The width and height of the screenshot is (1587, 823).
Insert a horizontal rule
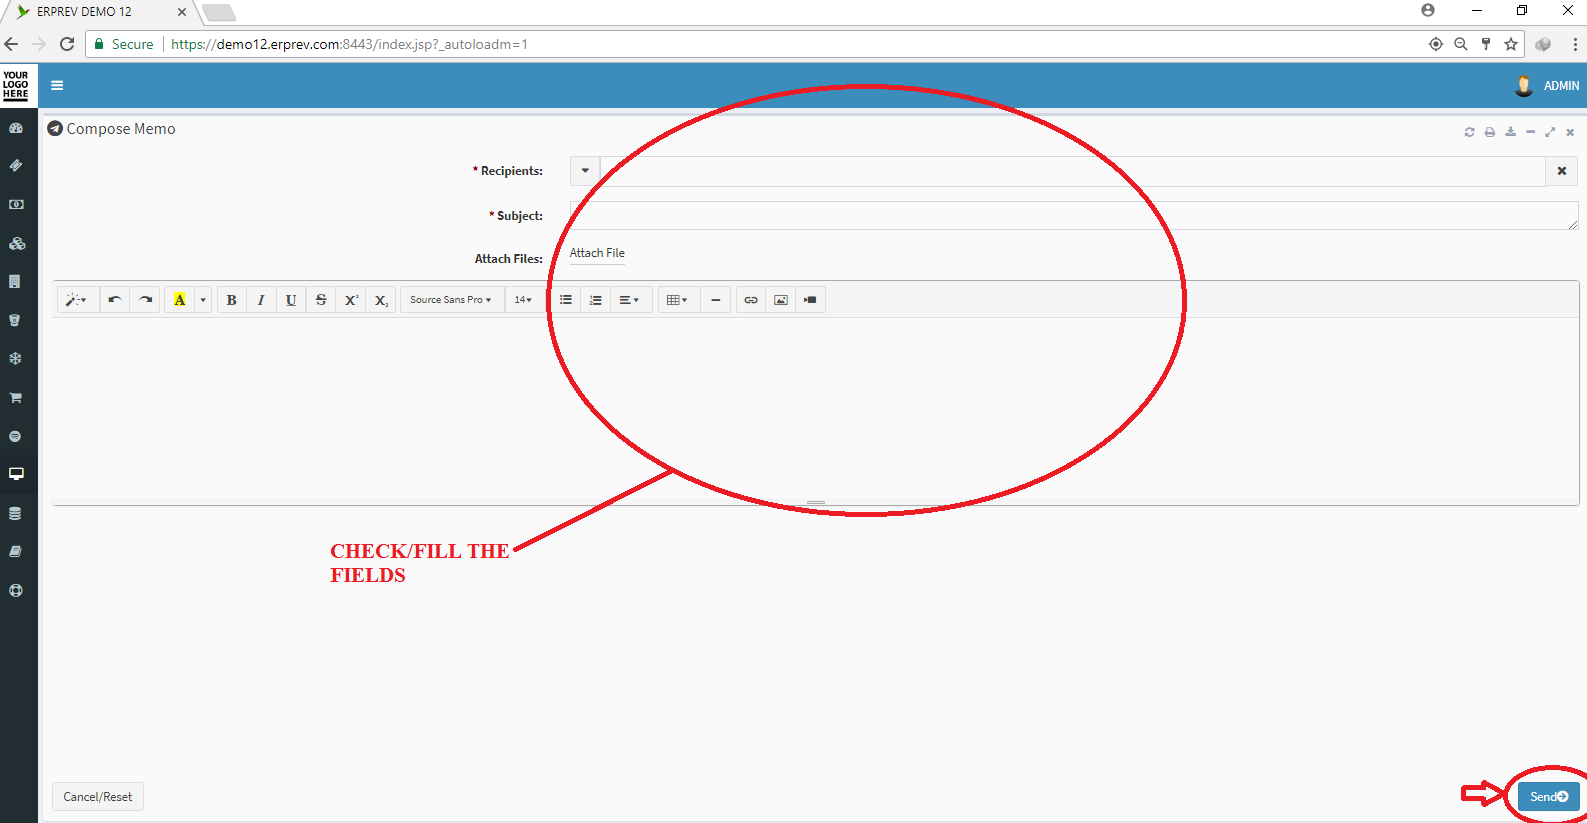point(716,299)
